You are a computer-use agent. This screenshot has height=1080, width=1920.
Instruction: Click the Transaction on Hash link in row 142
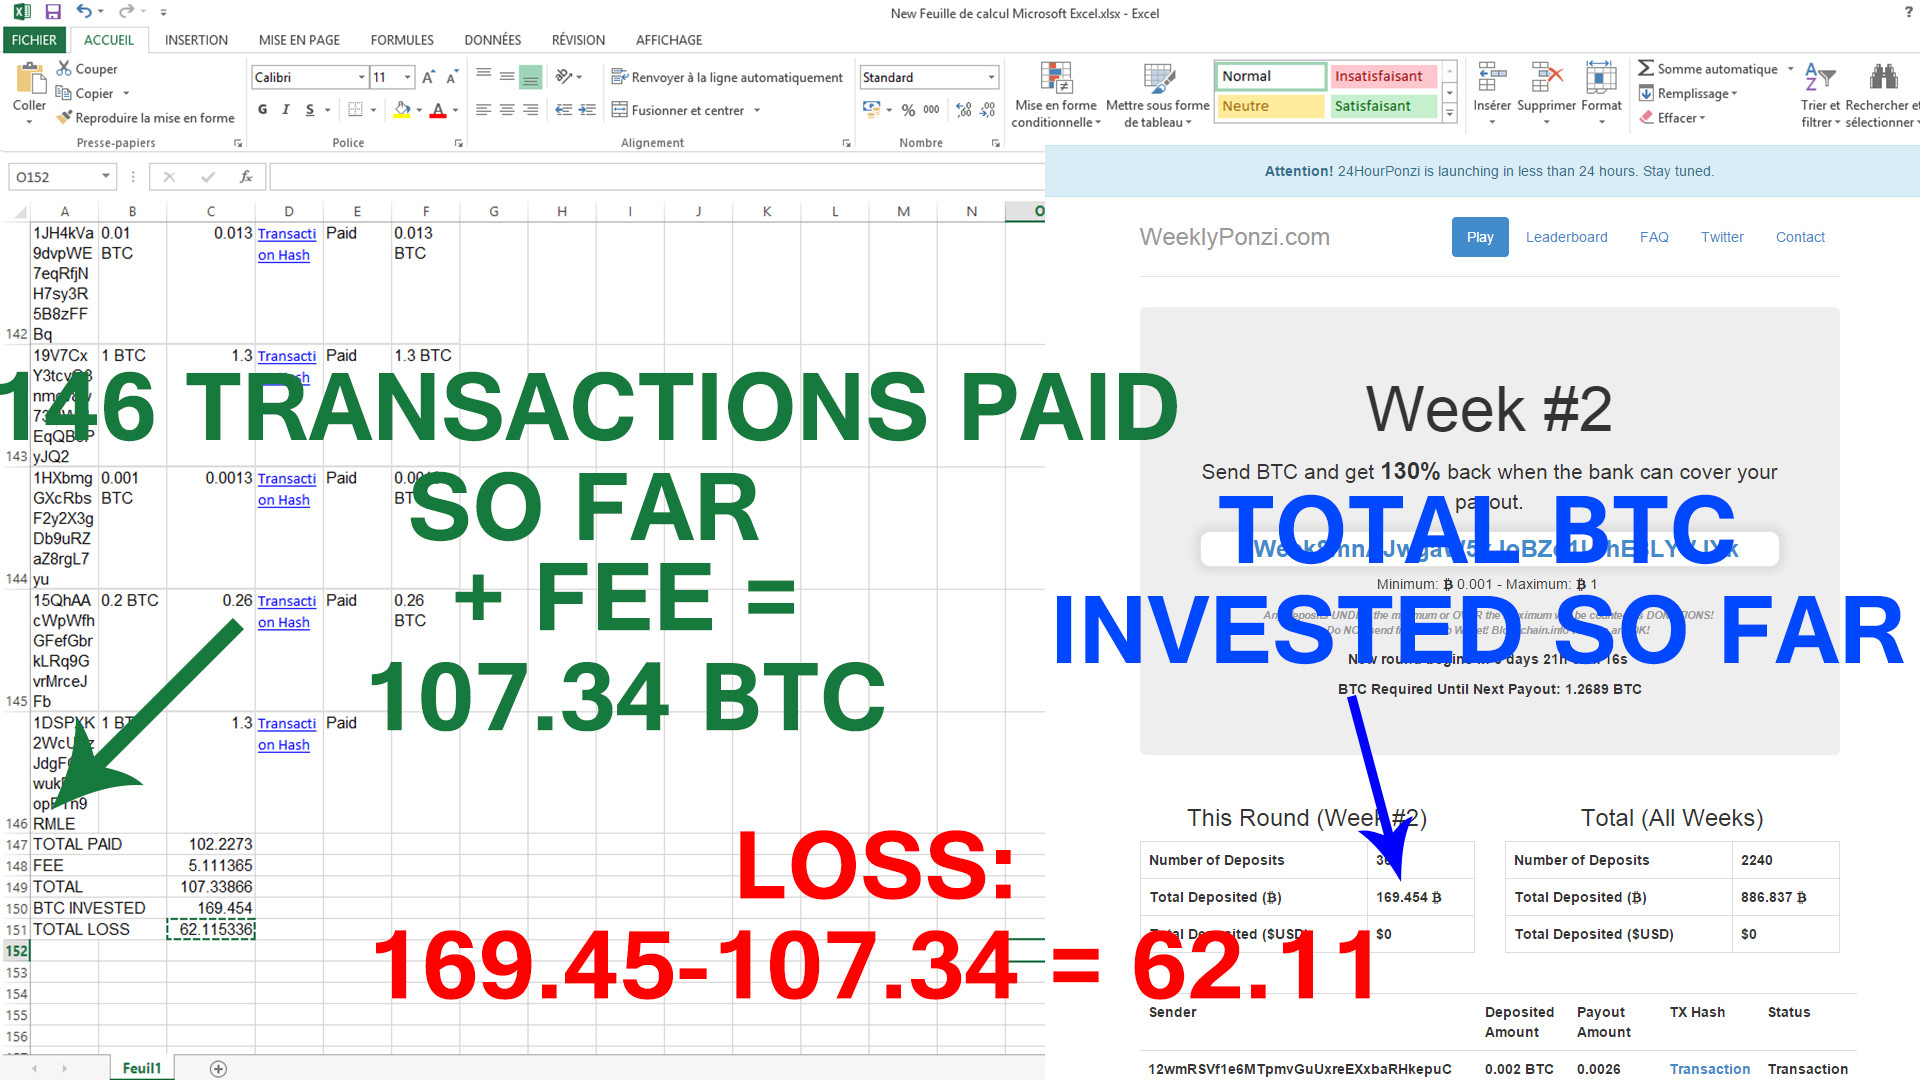click(x=286, y=244)
